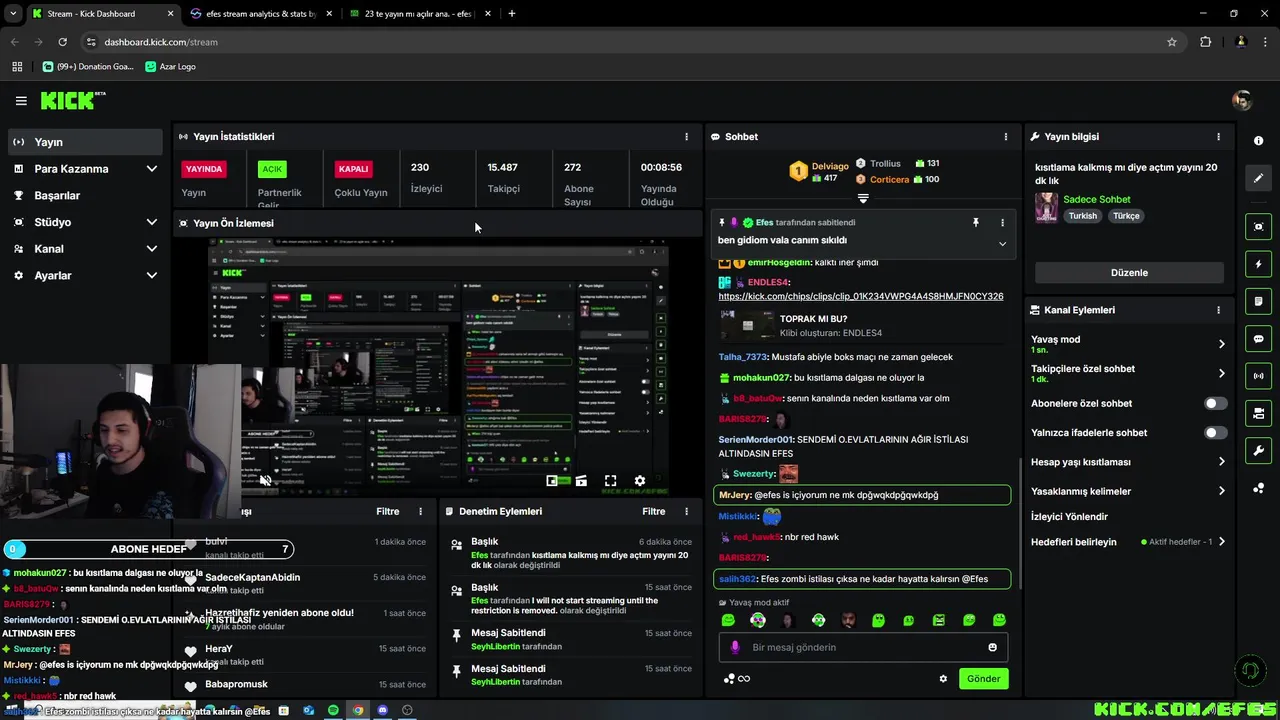Open chat settings gear near Gönder
This screenshot has width=1280, height=720.
point(942,678)
